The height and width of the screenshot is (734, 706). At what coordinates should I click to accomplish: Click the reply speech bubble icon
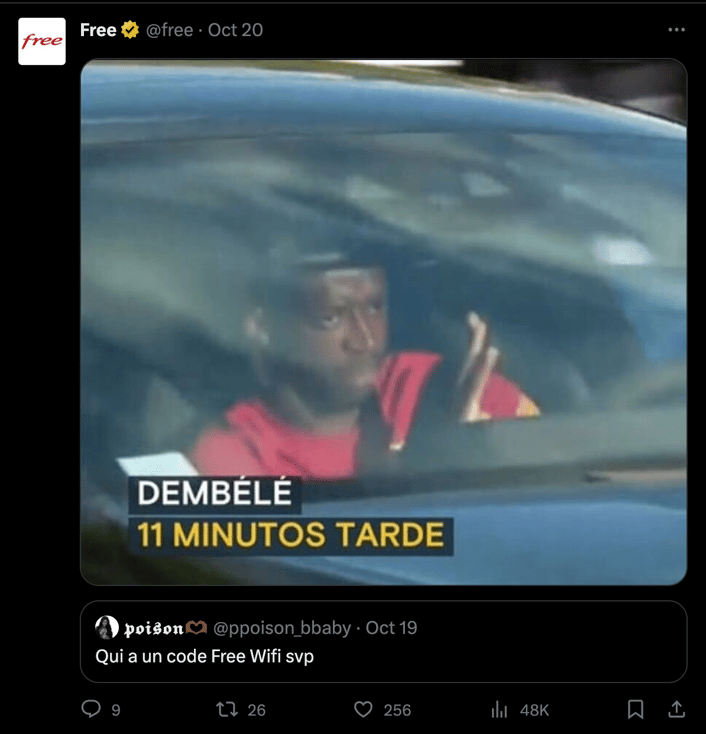click(x=91, y=709)
